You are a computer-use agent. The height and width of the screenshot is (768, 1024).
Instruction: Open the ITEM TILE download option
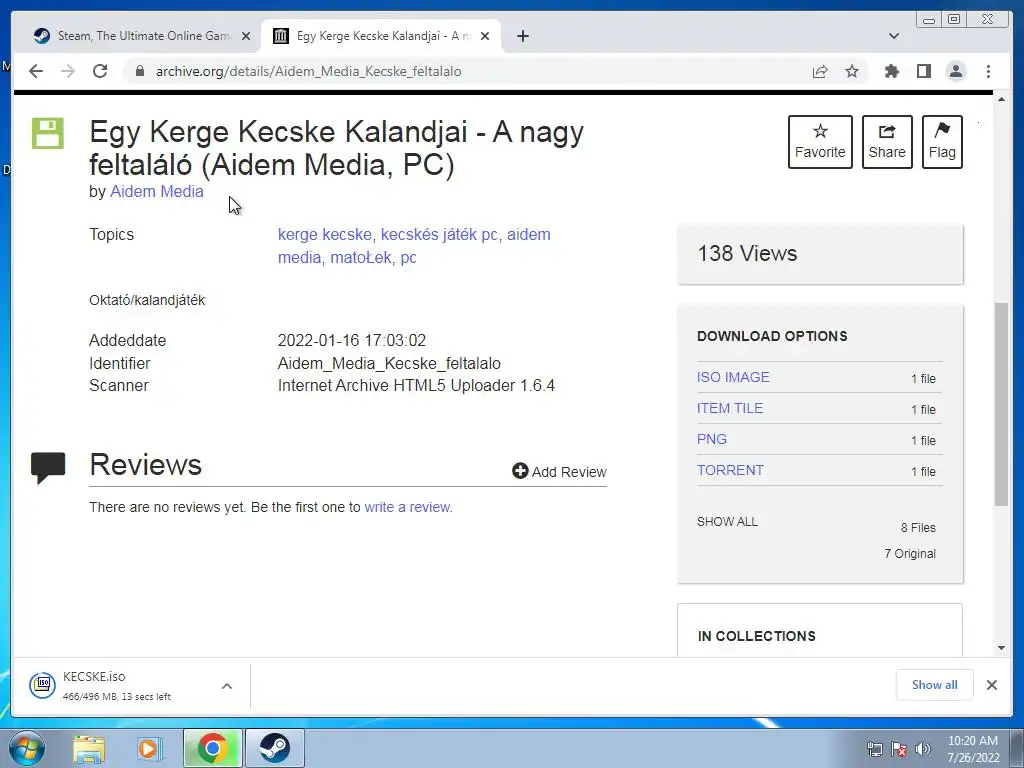pyautogui.click(x=729, y=408)
